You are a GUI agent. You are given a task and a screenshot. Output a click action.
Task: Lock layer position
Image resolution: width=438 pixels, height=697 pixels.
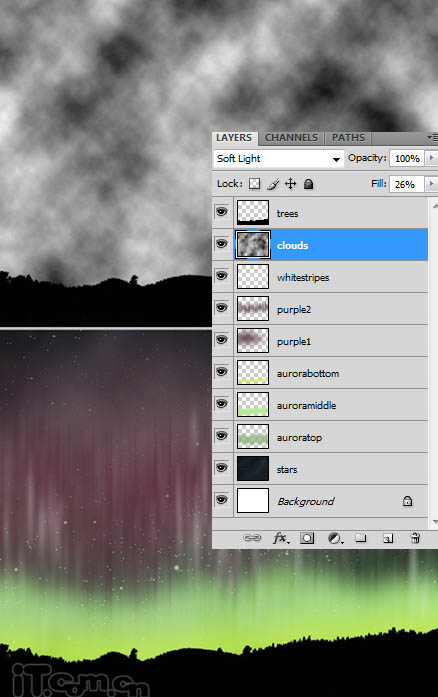[290, 184]
